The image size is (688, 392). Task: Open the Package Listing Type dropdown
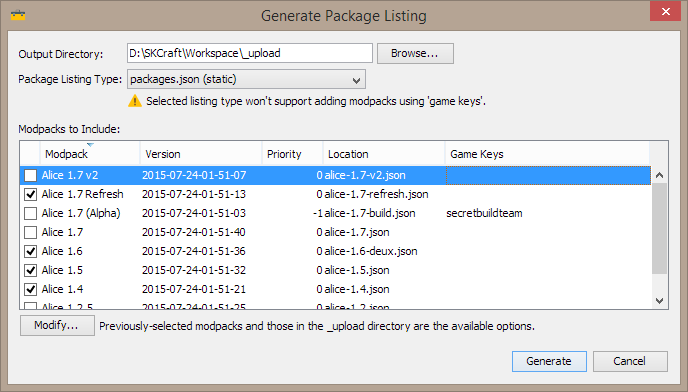point(246,79)
